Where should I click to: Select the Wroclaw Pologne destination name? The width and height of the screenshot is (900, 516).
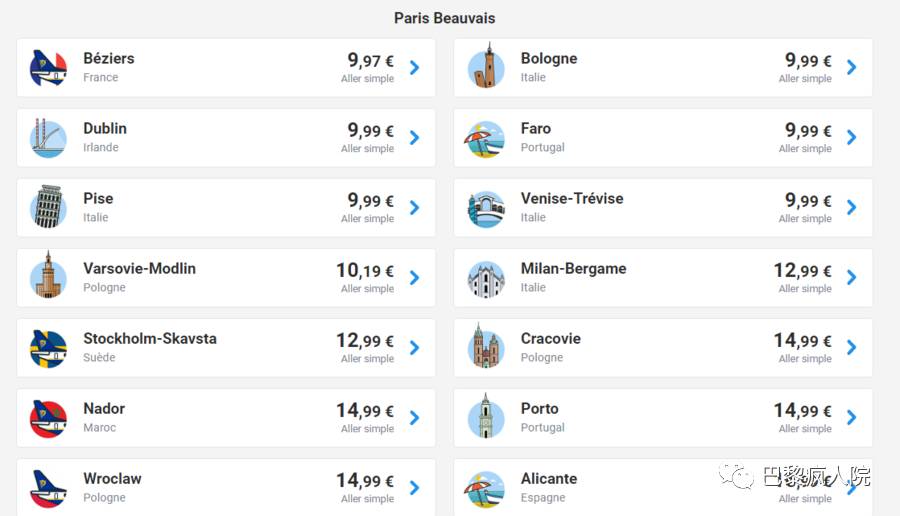[112, 479]
